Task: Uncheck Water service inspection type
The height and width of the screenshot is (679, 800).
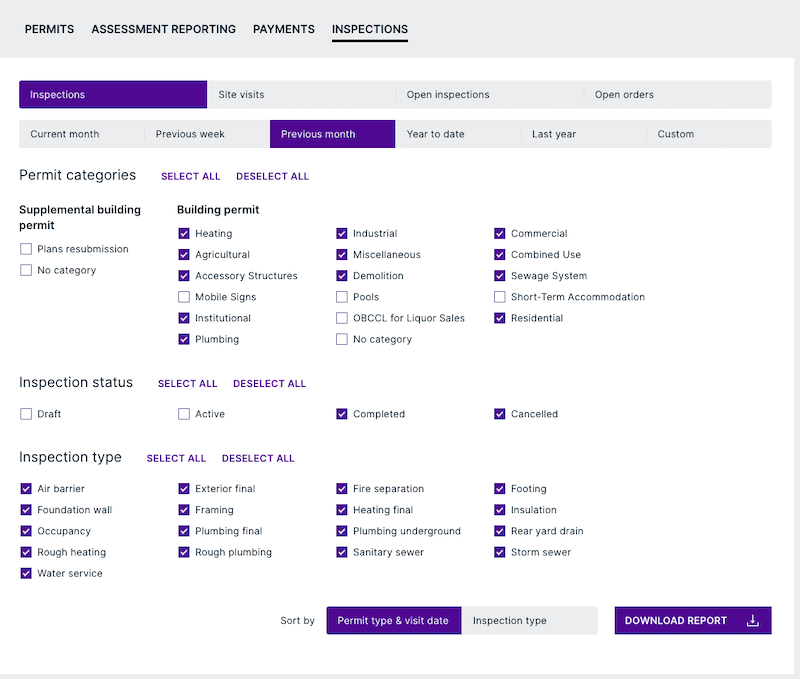Action: [26, 573]
